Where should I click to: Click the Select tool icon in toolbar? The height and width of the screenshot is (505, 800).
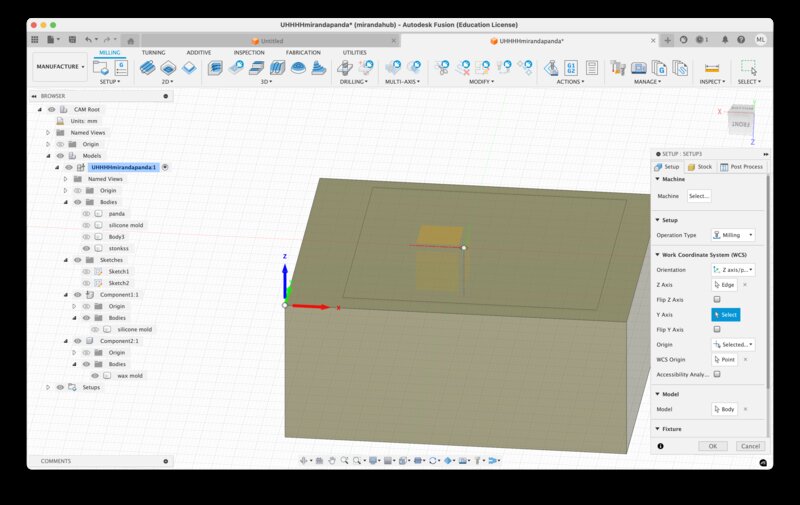tap(748, 67)
